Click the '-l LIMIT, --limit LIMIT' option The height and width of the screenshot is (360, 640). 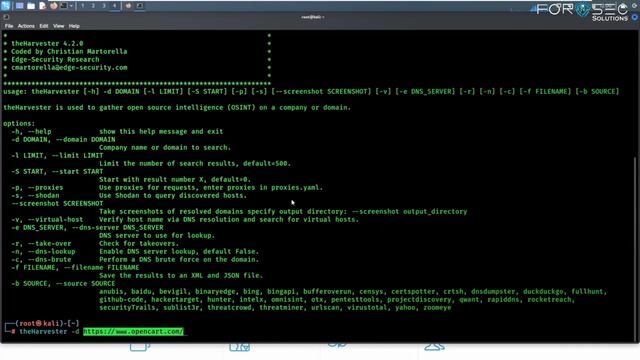click(57, 156)
